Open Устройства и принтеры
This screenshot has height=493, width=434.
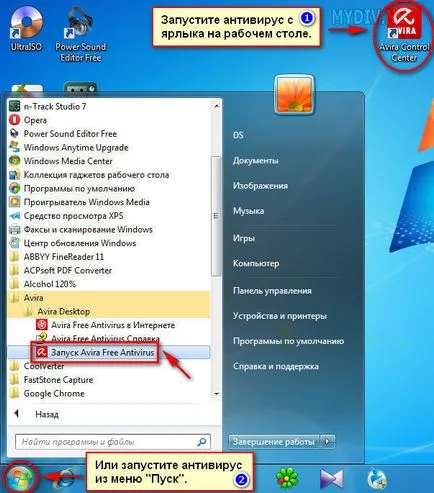pyautogui.click(x=280, y=316)
